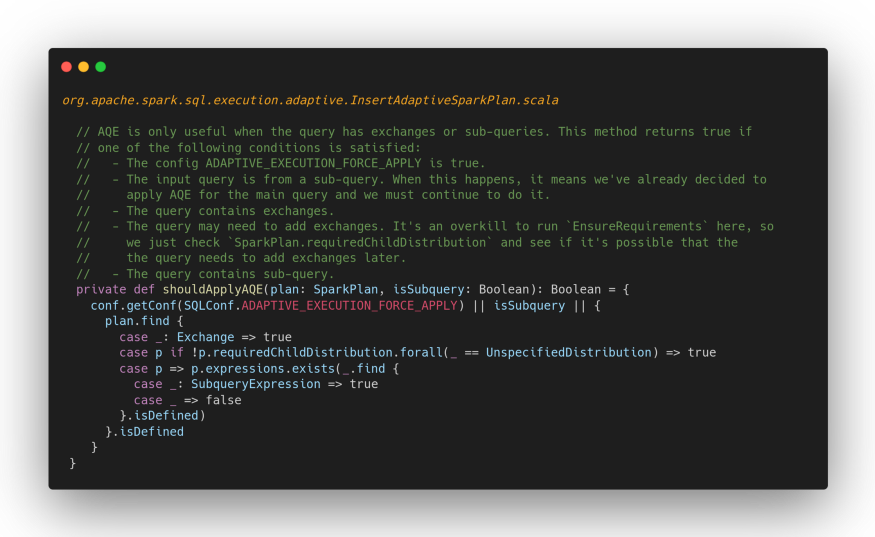Click the plan.find call
875x537 pixels.
coord(137,321)
